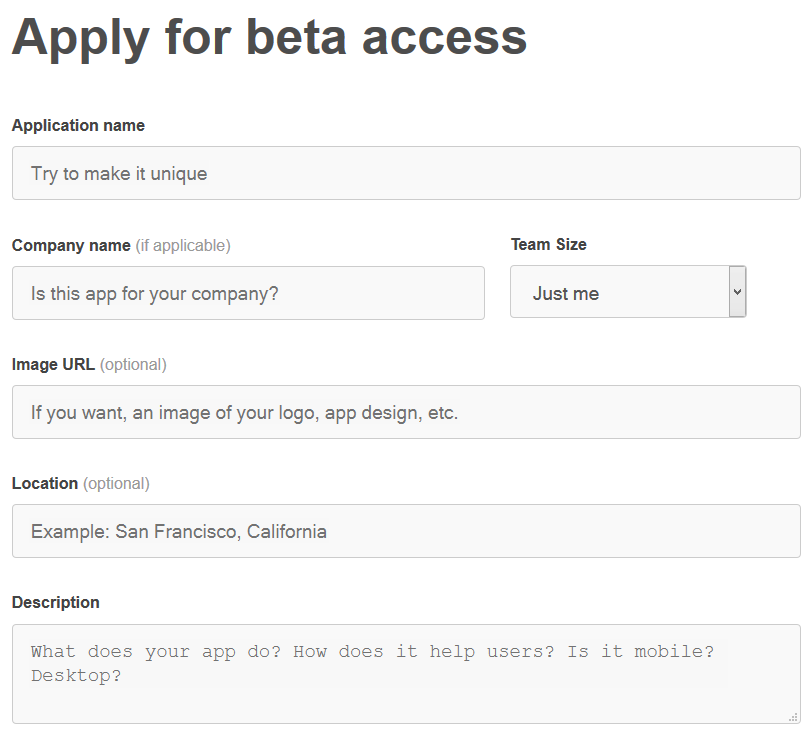
Task: Click the Application name input field
Action: coord(405,173)
